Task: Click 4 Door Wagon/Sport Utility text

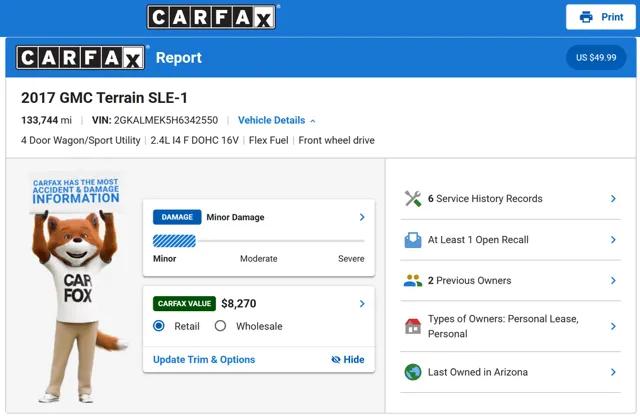Action: click(81, 140)
